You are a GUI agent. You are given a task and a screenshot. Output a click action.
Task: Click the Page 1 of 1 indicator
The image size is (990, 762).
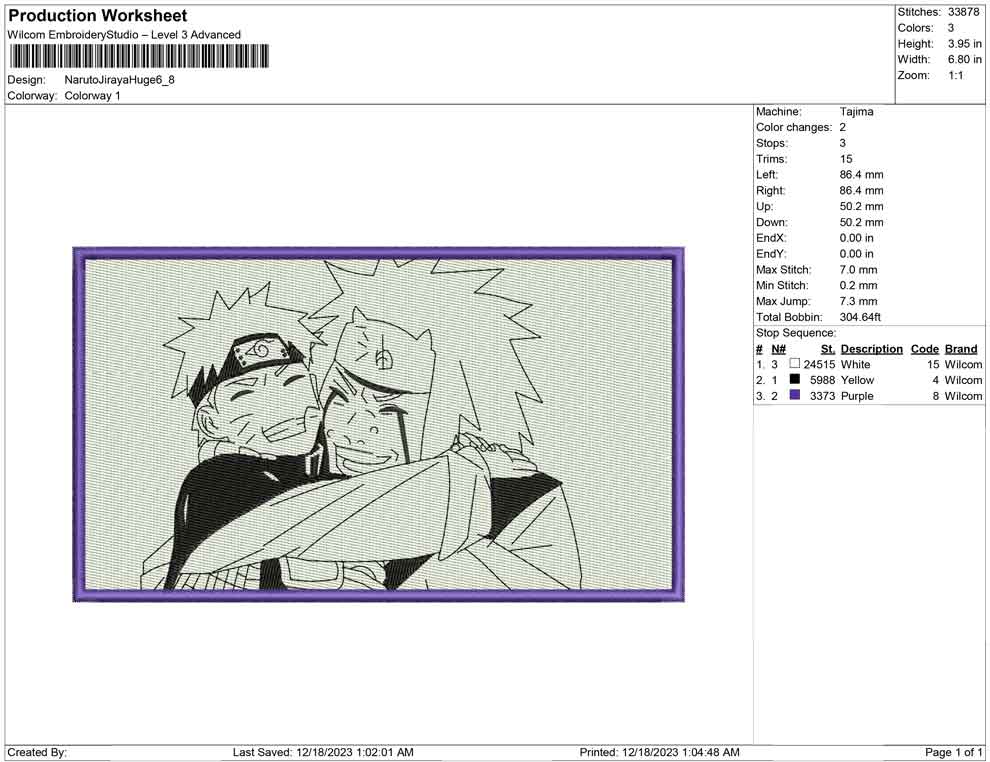click(953, 752)
